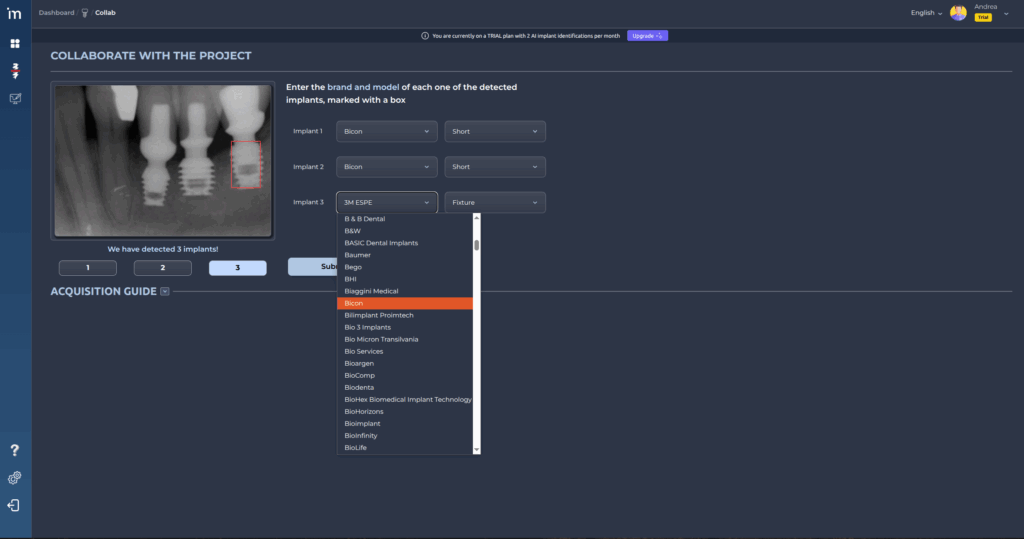Select implant 1 toggle button
The image size is (1024, 539).
[88, 268]
